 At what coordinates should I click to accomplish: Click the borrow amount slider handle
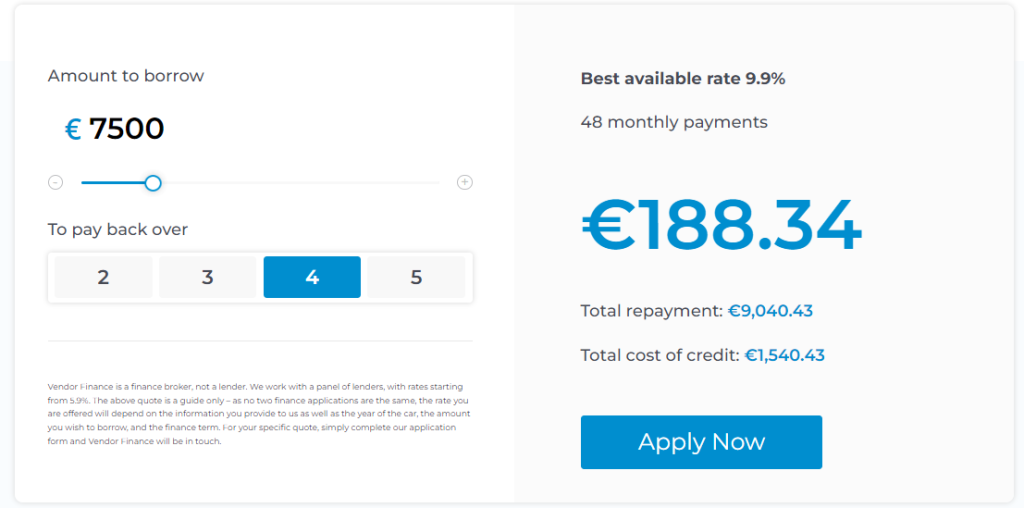[153, 183]
